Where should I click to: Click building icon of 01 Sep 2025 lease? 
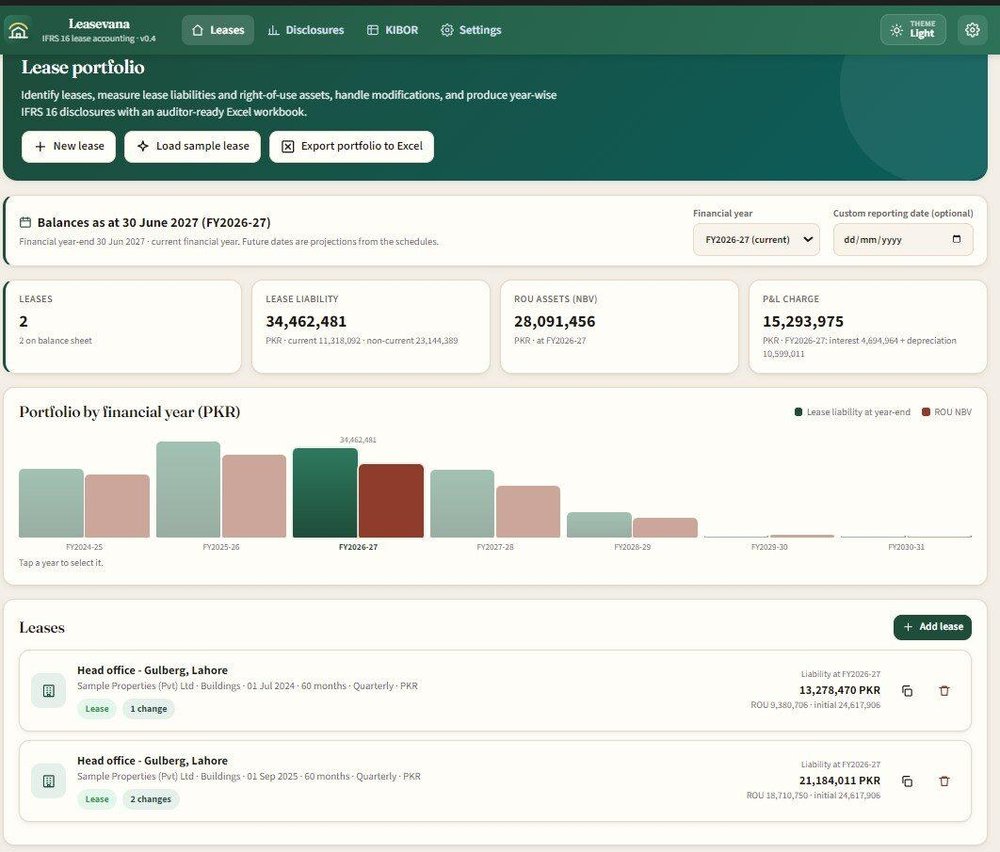[48, 781]
